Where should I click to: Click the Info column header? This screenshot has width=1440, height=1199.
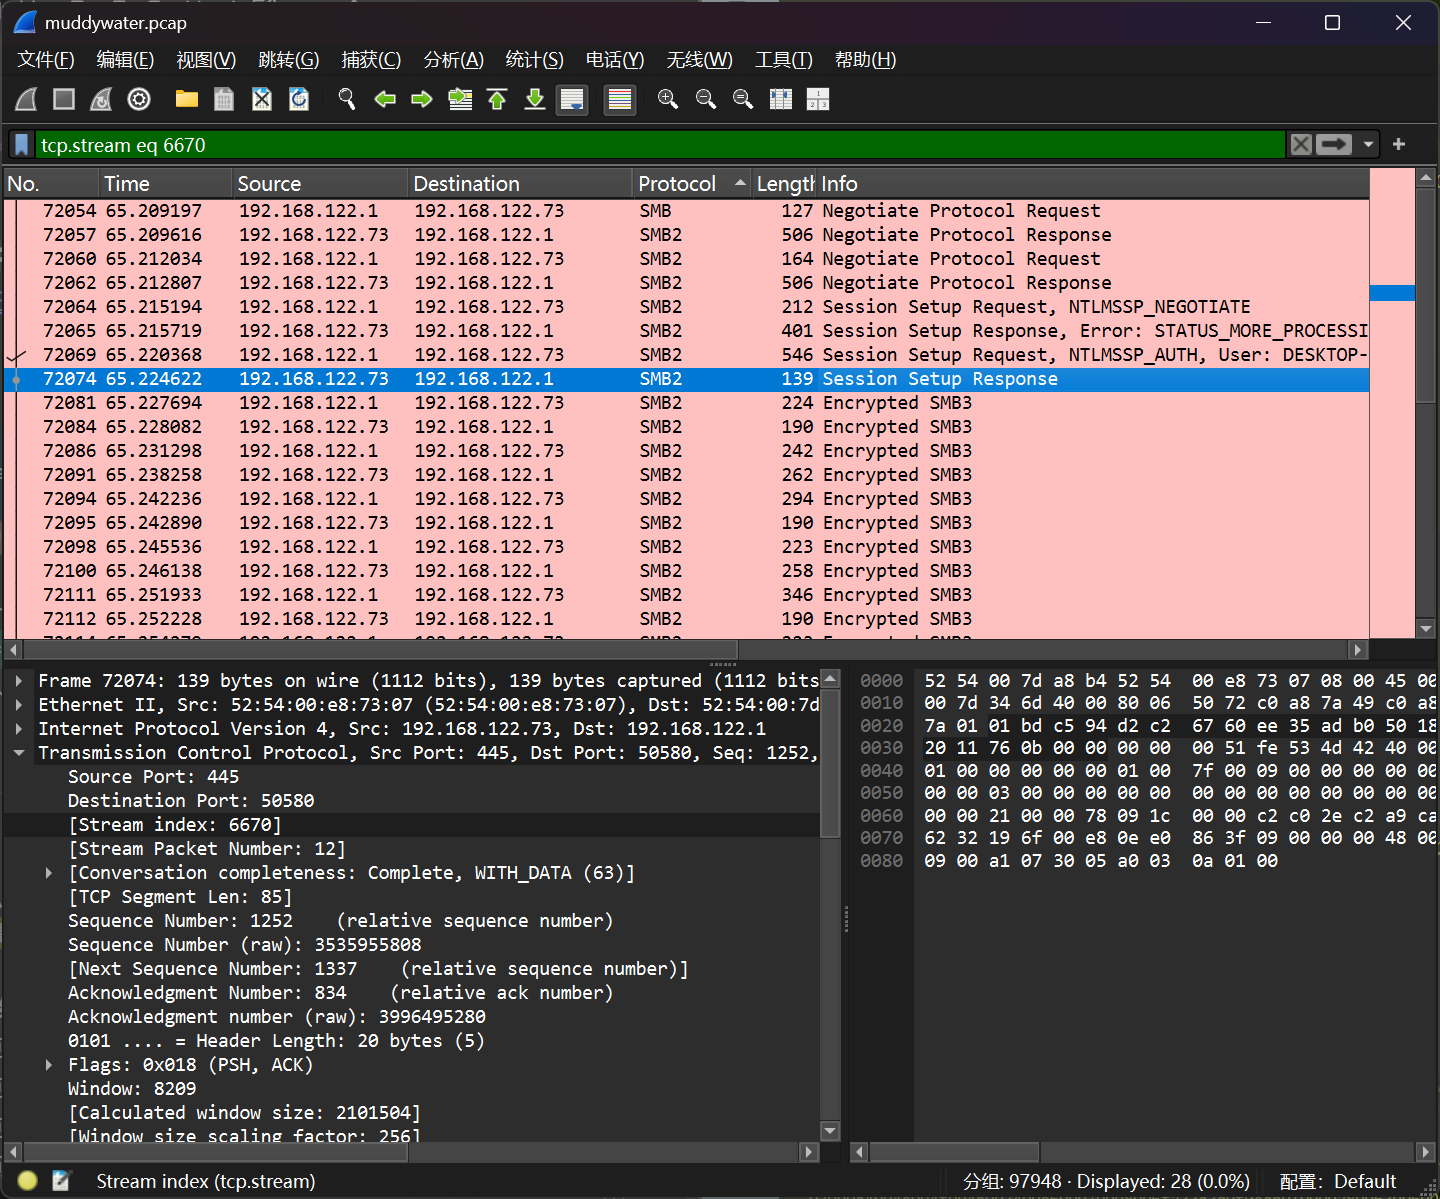tap(1092, 184)
